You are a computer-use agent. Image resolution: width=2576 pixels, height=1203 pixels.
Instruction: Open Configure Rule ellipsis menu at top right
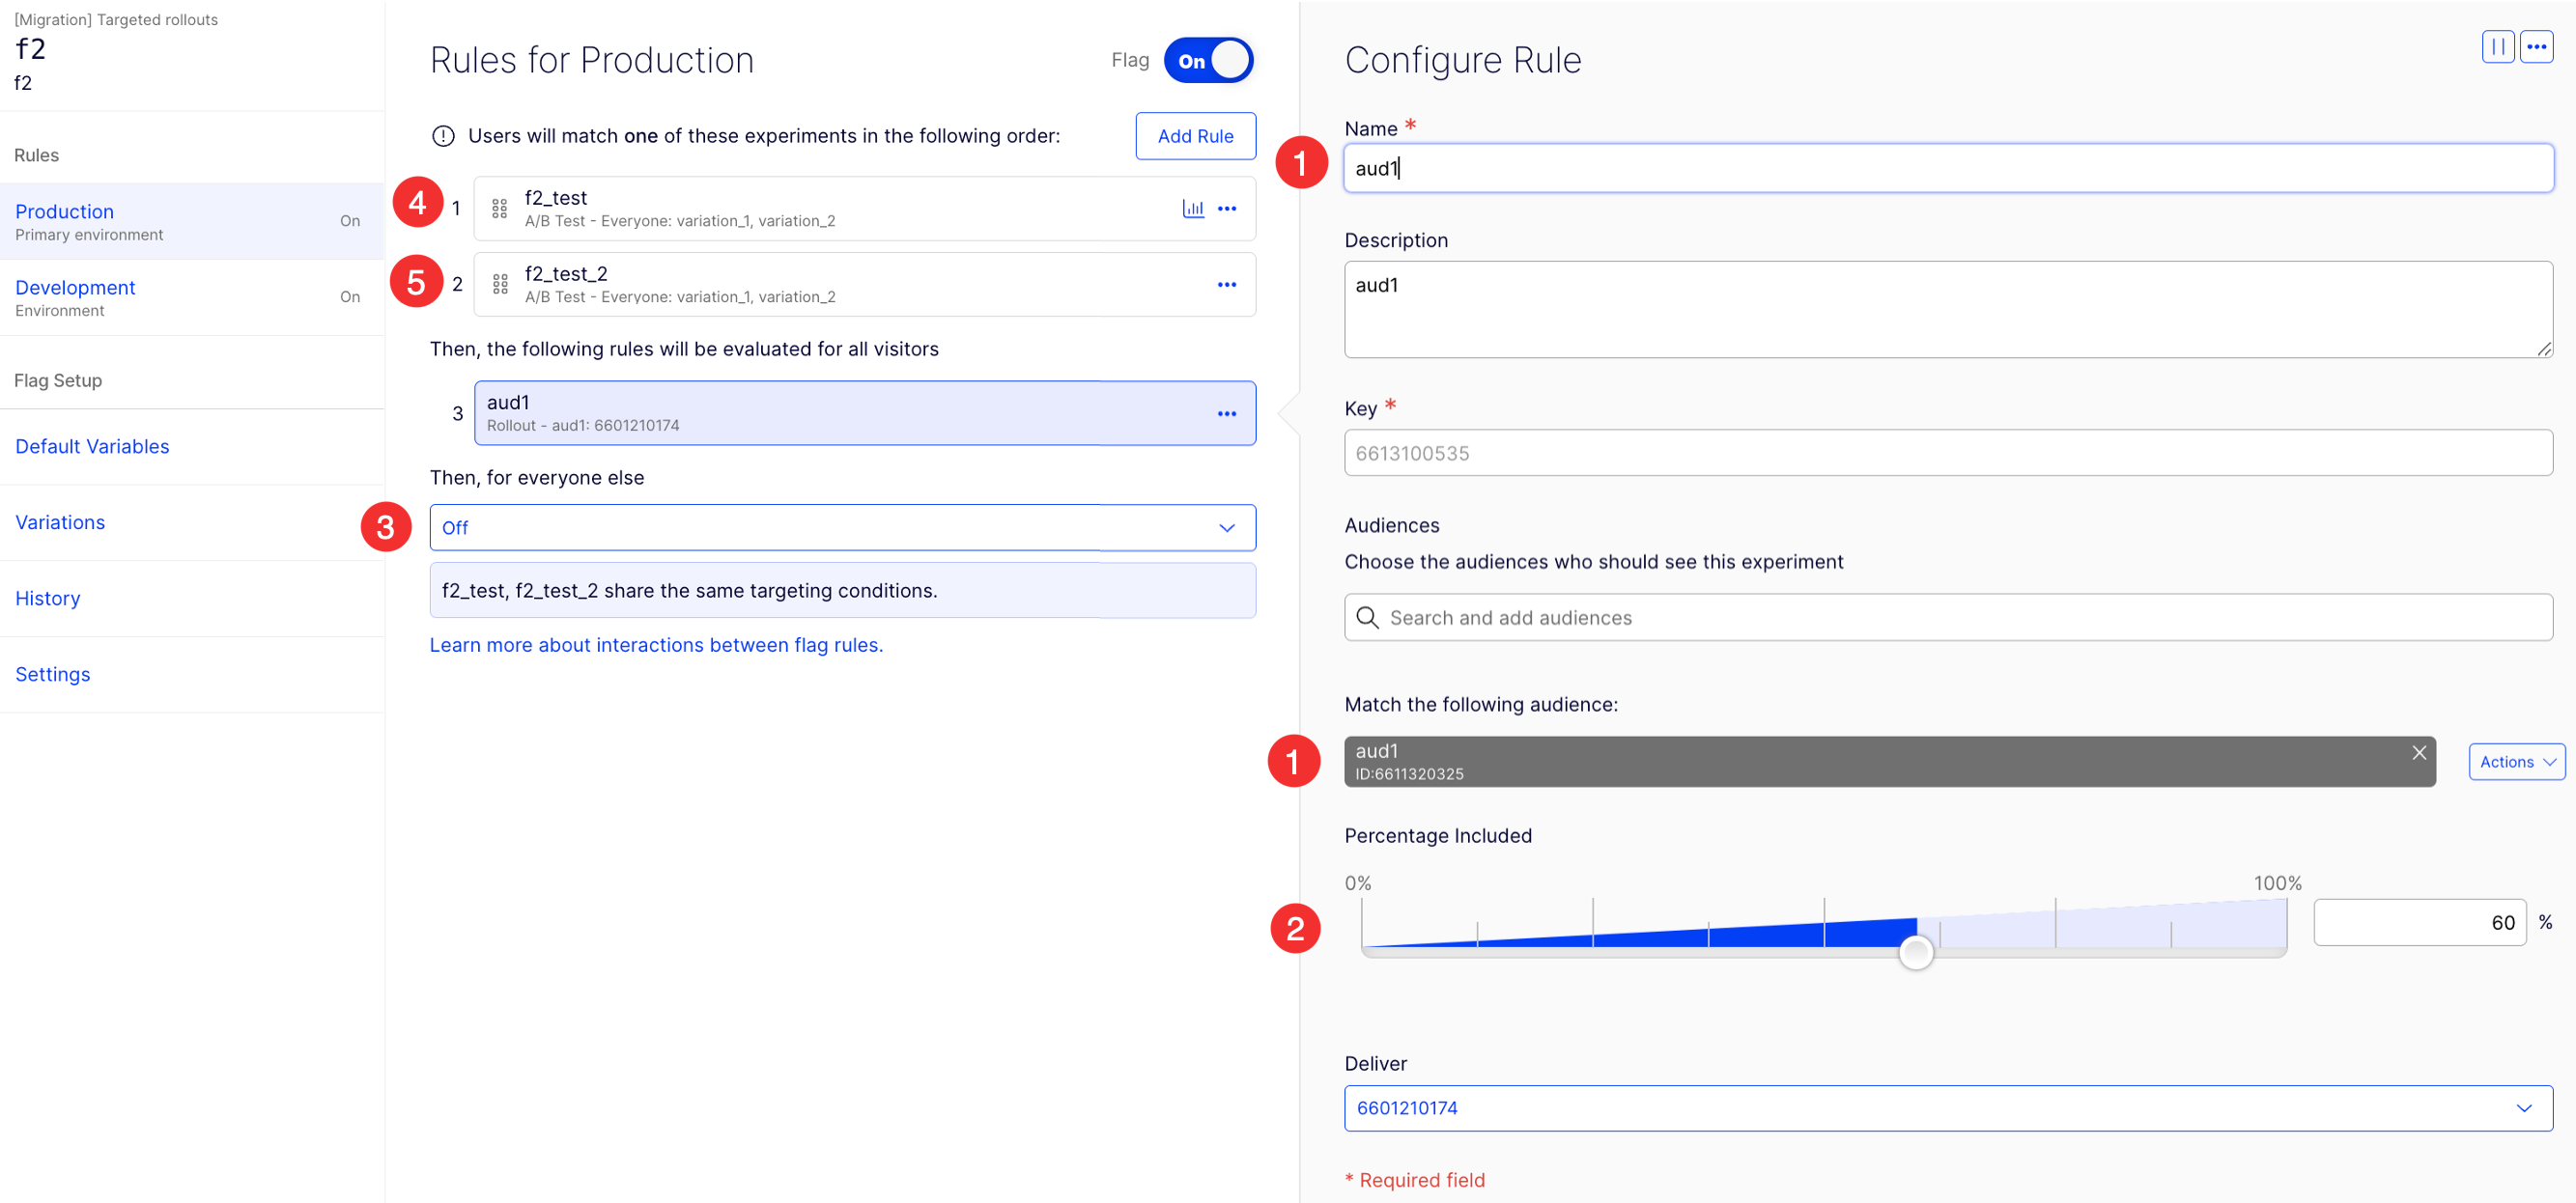click(x=2536, y=46)
